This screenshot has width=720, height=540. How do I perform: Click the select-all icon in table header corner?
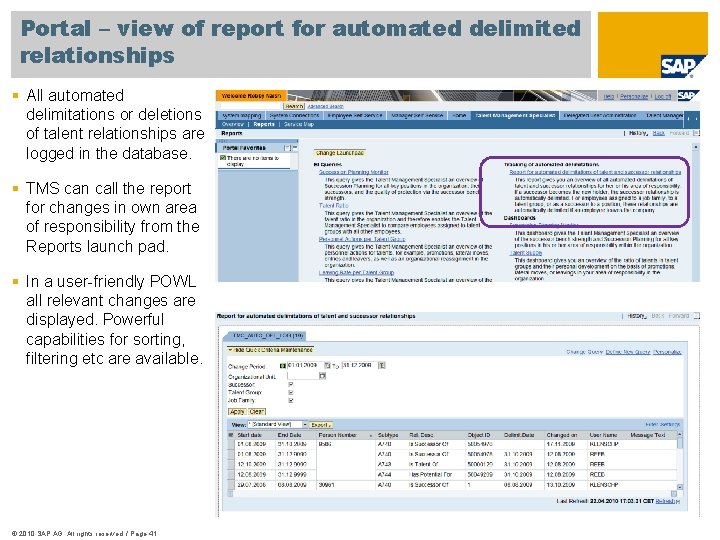tap(231, 435)
